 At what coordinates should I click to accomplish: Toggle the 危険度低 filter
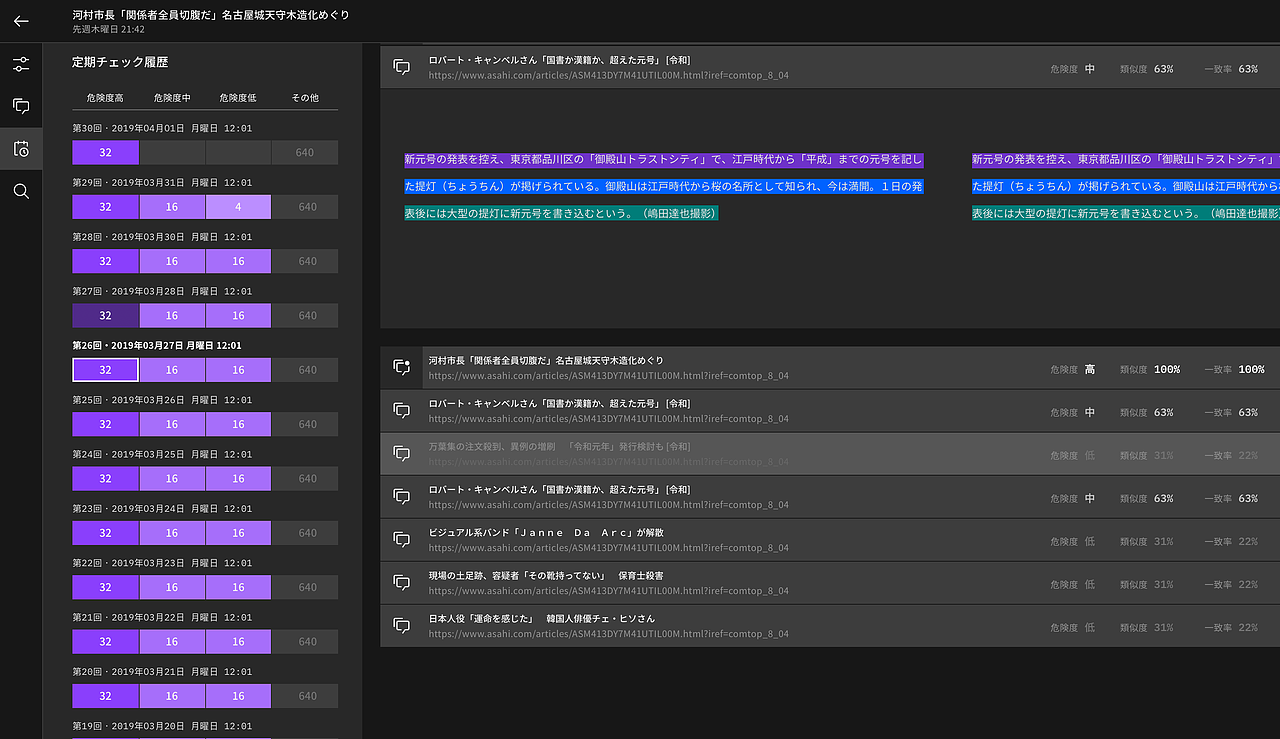click(240, 97)
